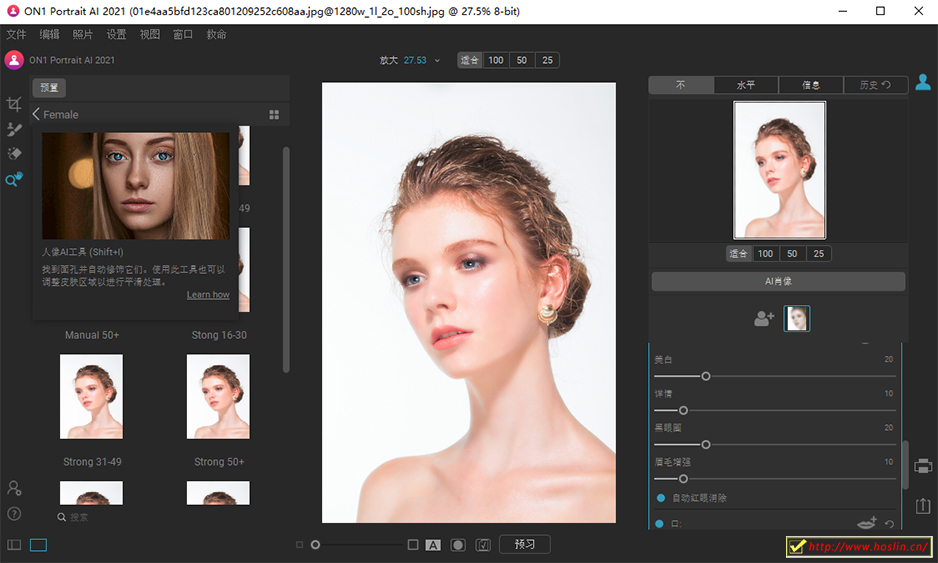The image size is (938, 563).
Task: Toggle the mouth section on/off dot
Action: (x=659, y=523)
